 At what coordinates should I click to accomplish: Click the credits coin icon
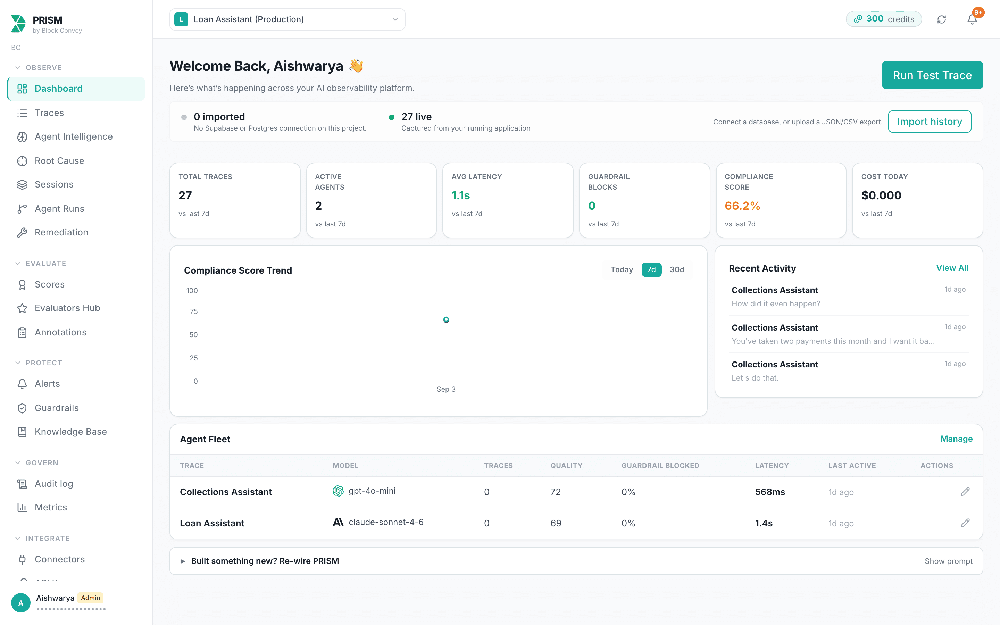(x=858, y=19)
